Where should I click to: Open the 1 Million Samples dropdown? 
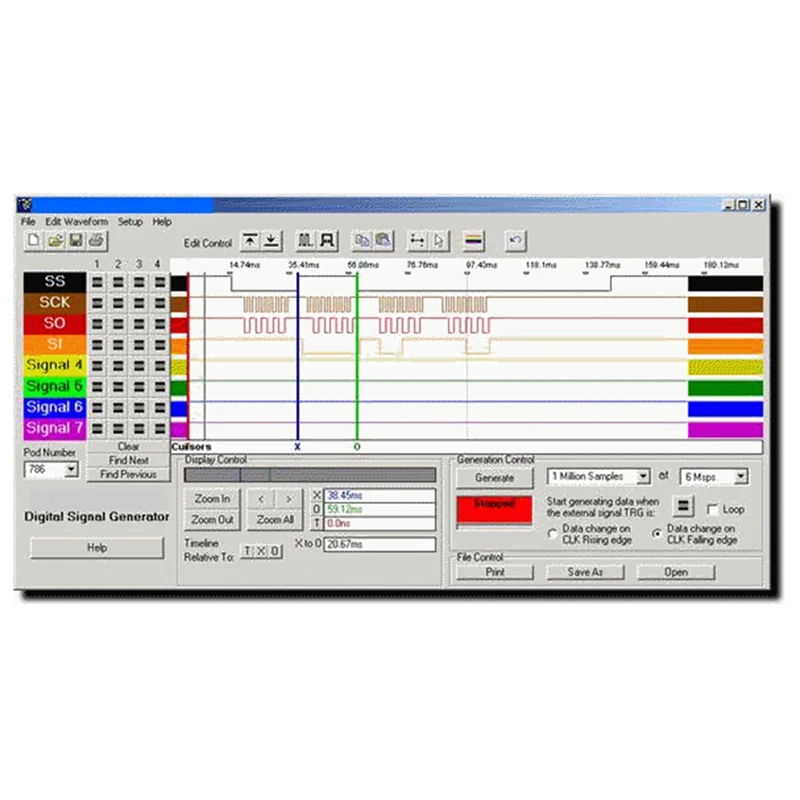point(643,477)
